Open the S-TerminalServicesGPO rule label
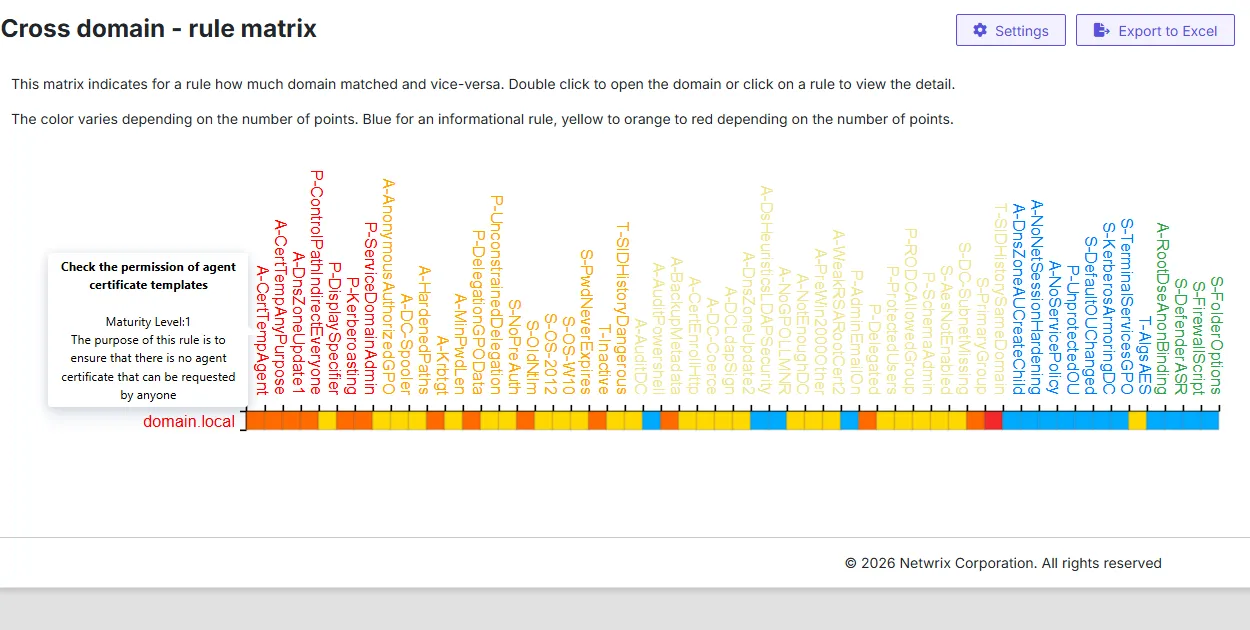This screenshot has width=1250, height=630. [x=1126, y=307]
